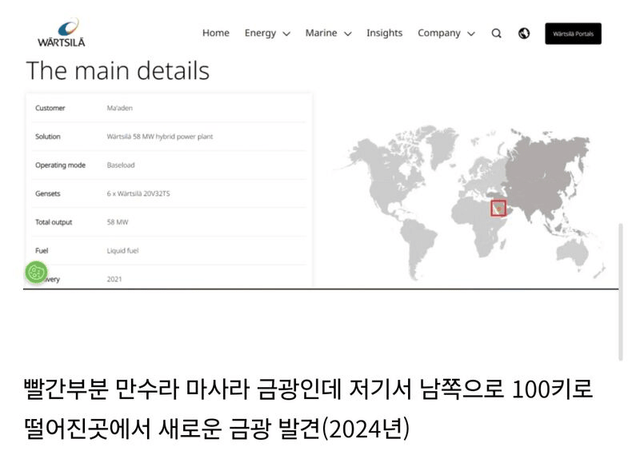This screenshot has width=640, height=453.
Task: Expand the Energy chevron arrow
Action: 287,34
